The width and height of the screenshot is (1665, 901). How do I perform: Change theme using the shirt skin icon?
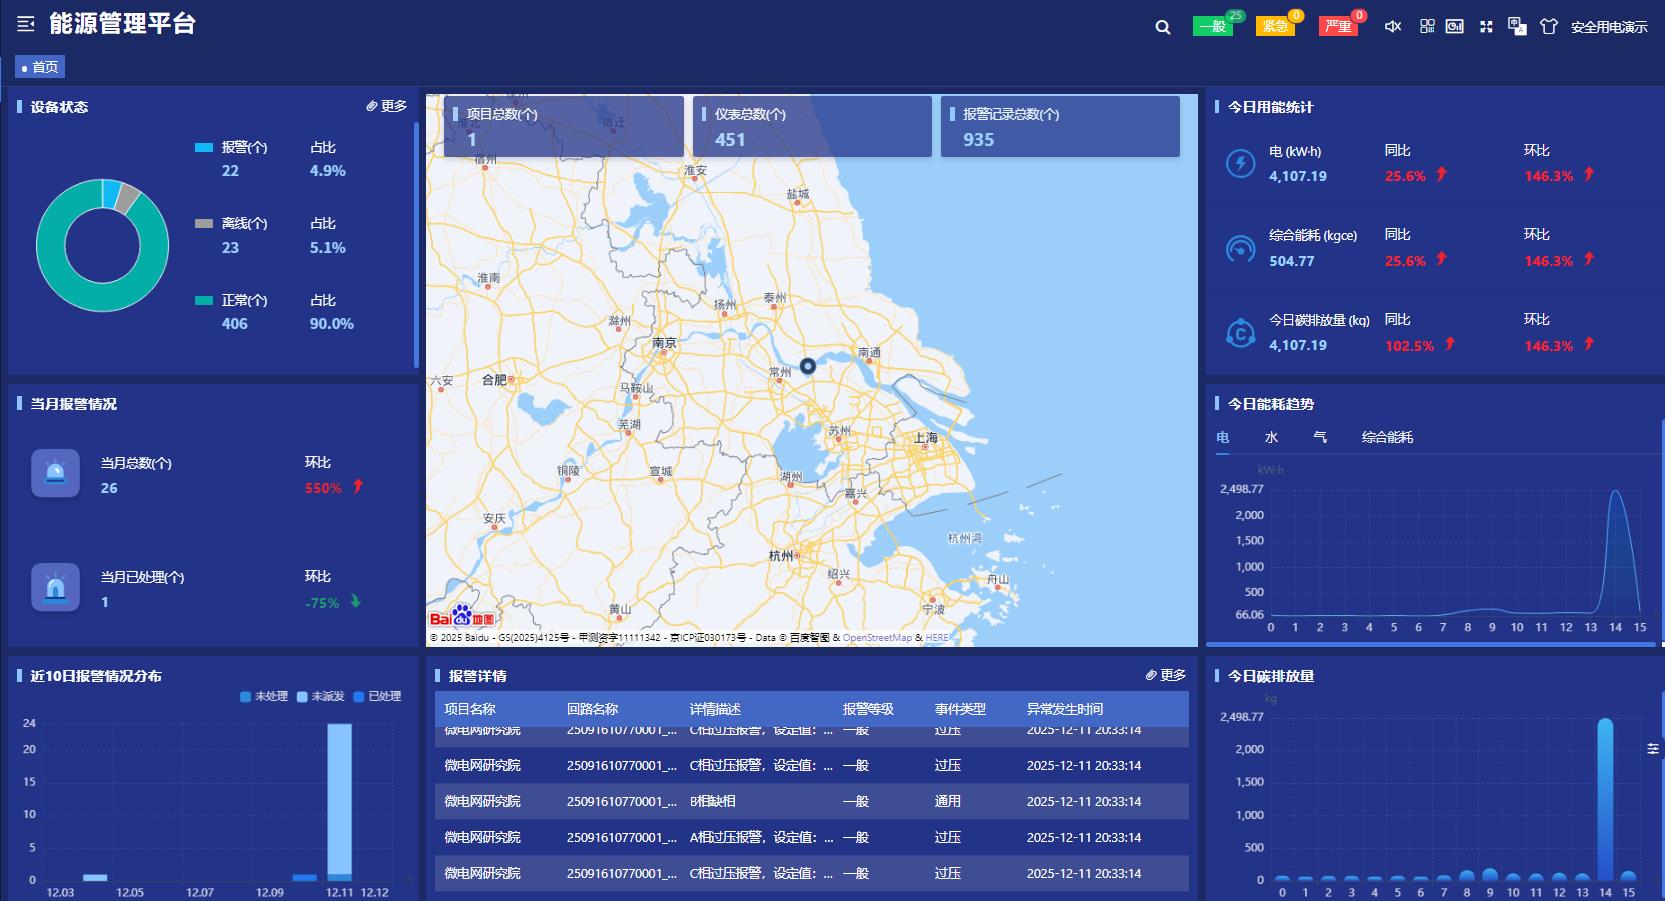pyautogui.click(x=1549, y=27)
